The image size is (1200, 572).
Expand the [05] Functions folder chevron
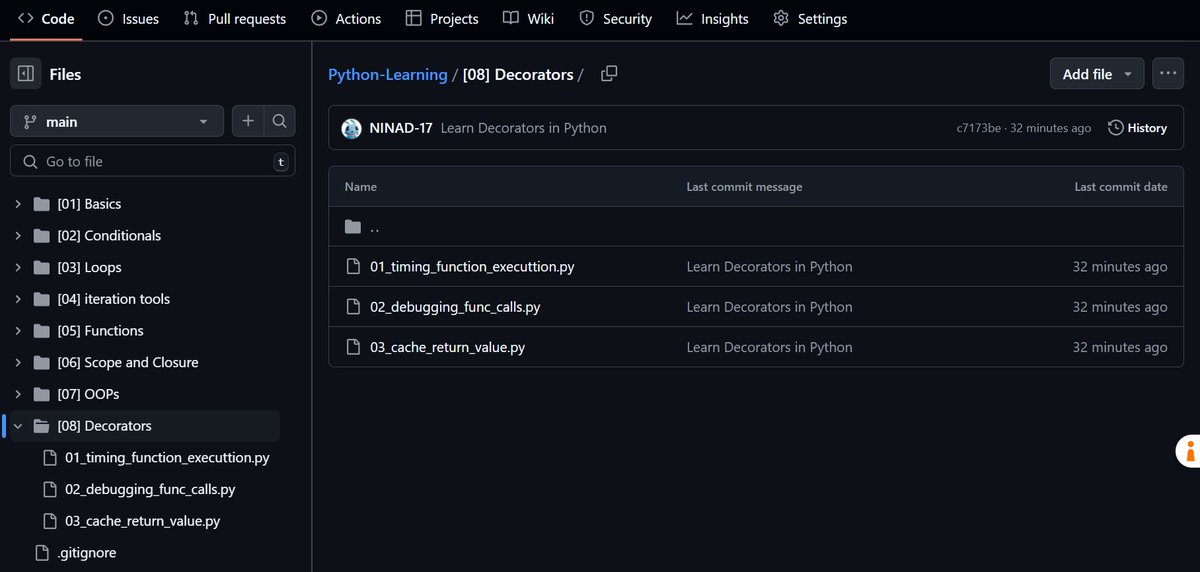coord(18,331)
